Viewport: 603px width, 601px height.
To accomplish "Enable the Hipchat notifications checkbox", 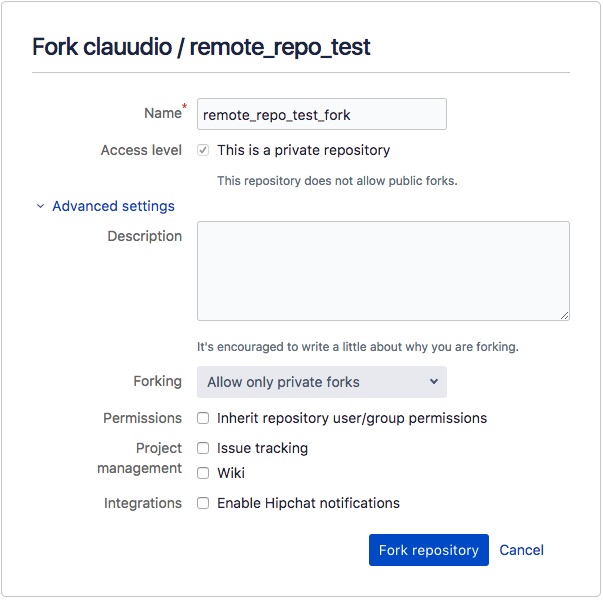I will click(x=203, y=503).
